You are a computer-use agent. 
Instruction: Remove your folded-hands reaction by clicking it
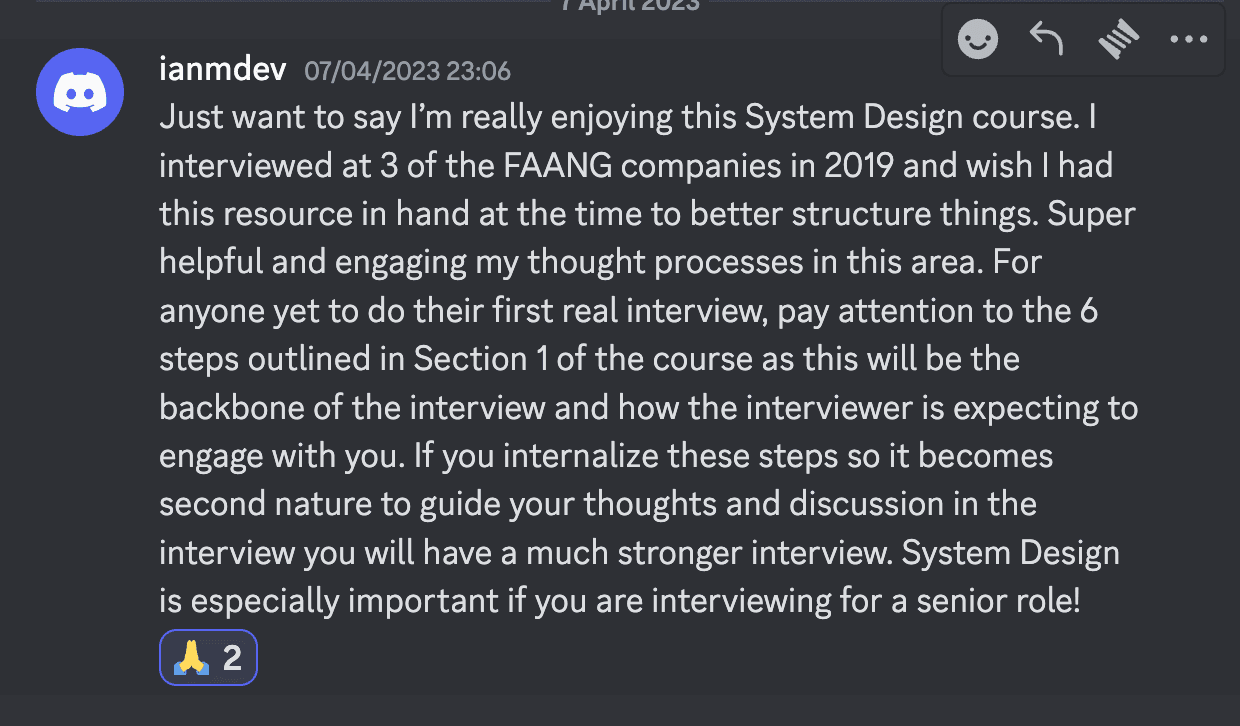tap(208, 657)
